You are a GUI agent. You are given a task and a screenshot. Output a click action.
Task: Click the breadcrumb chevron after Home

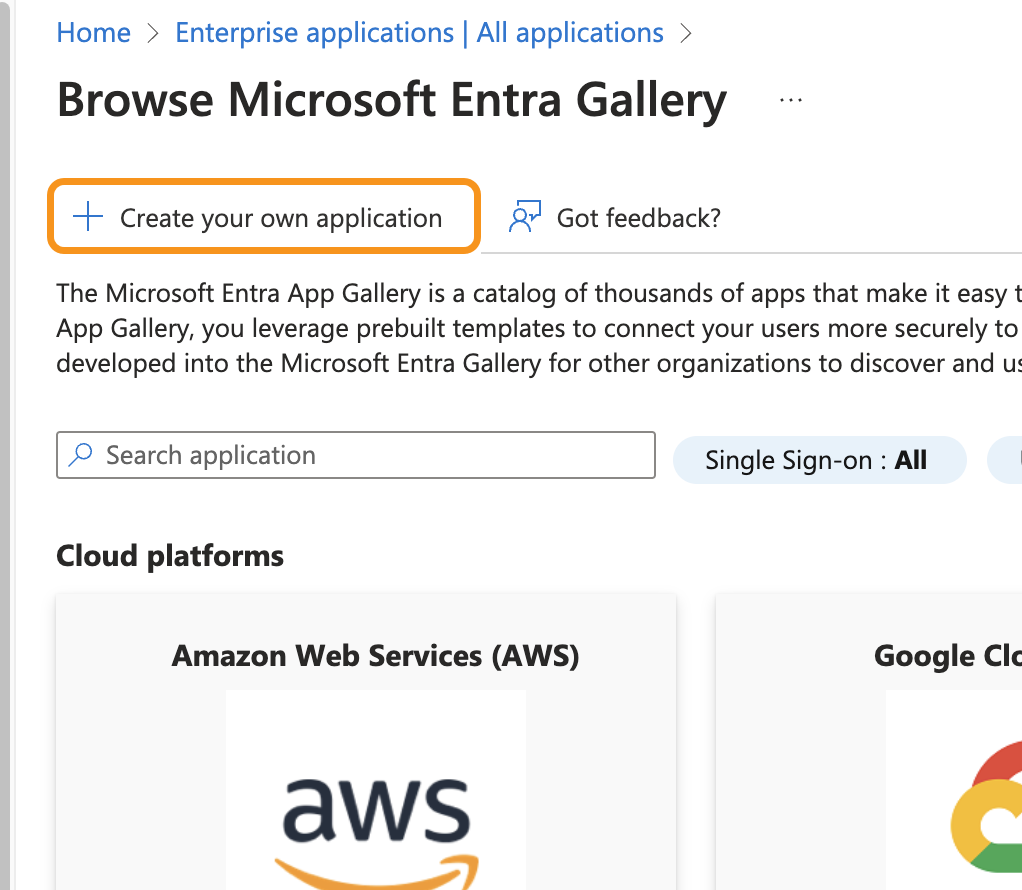[153, 33]
